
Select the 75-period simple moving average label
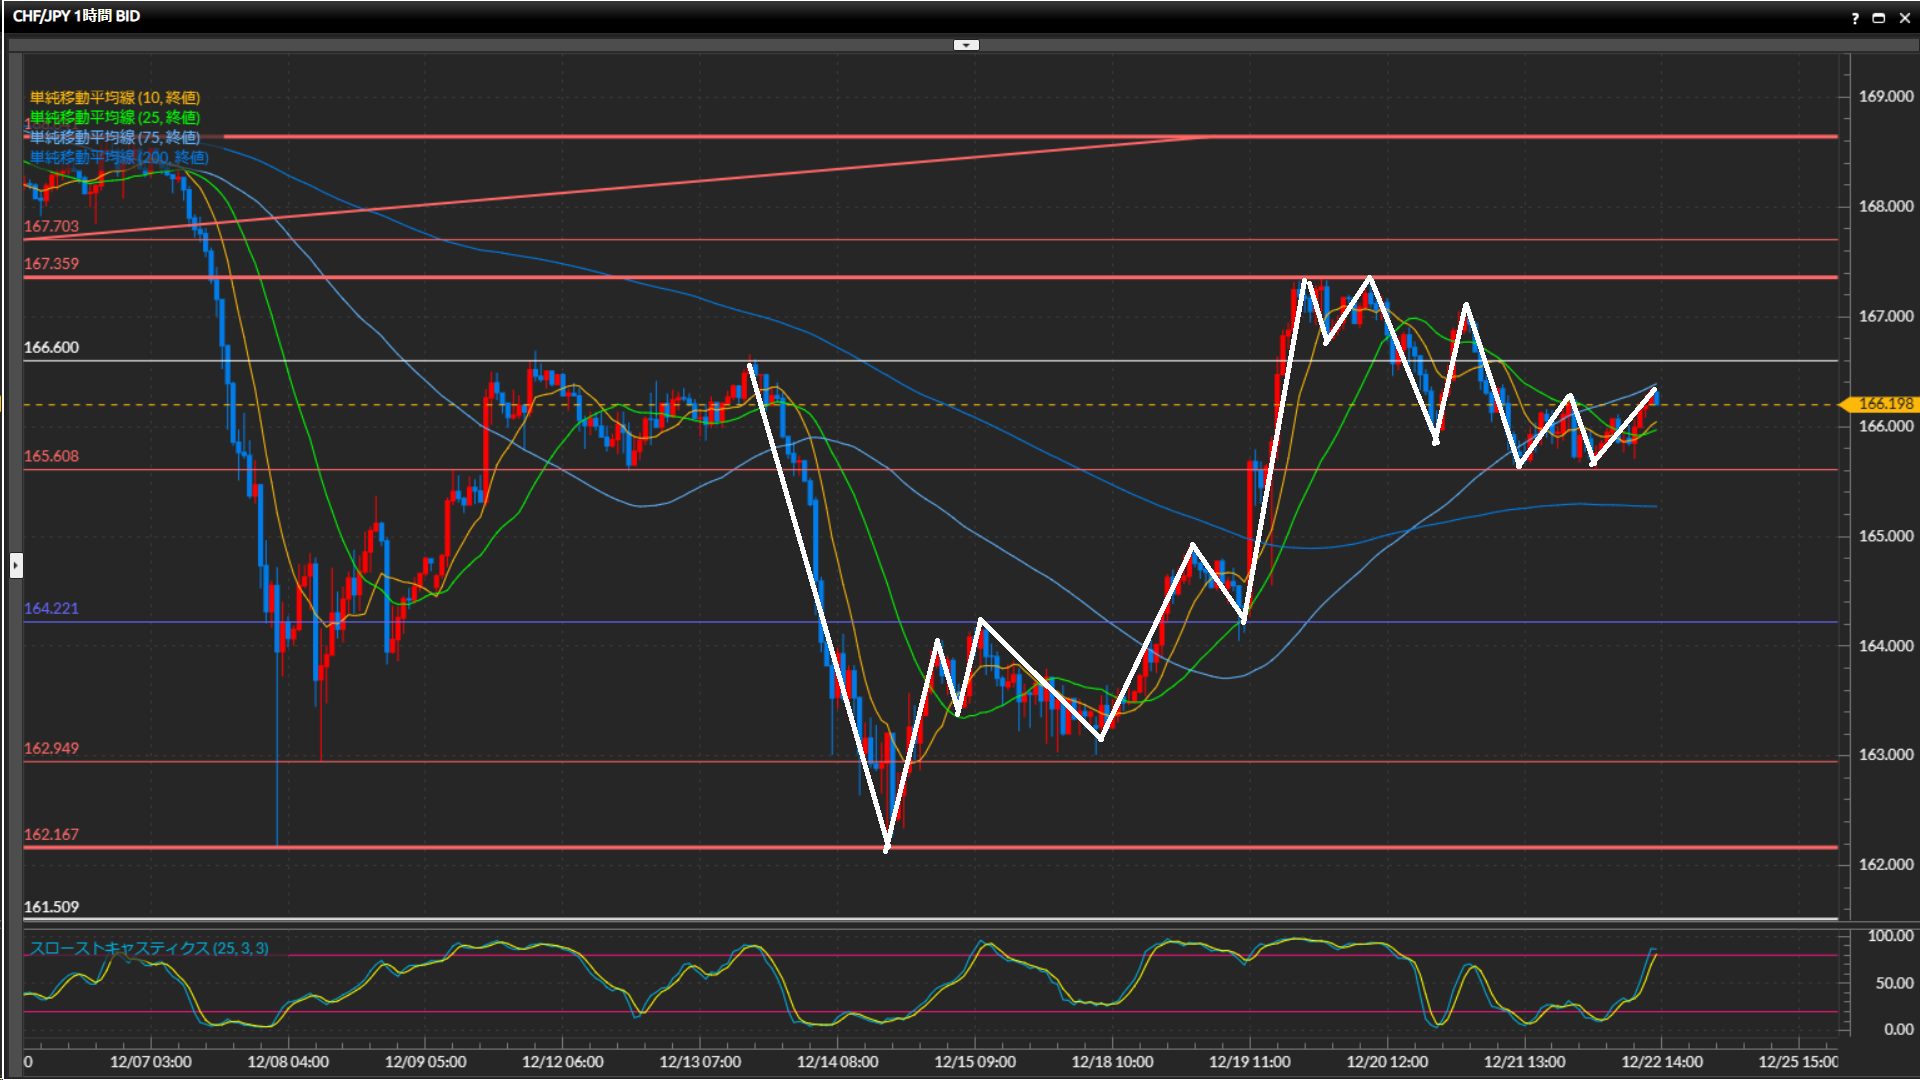pyautogui.click(x=115, y=137)
